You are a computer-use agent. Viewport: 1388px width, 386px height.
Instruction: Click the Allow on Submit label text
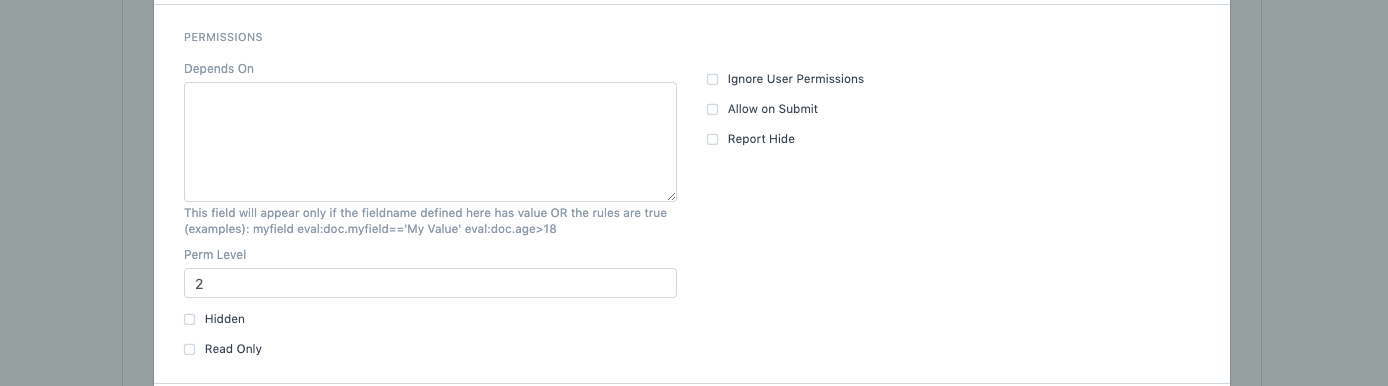coord(773,109)
